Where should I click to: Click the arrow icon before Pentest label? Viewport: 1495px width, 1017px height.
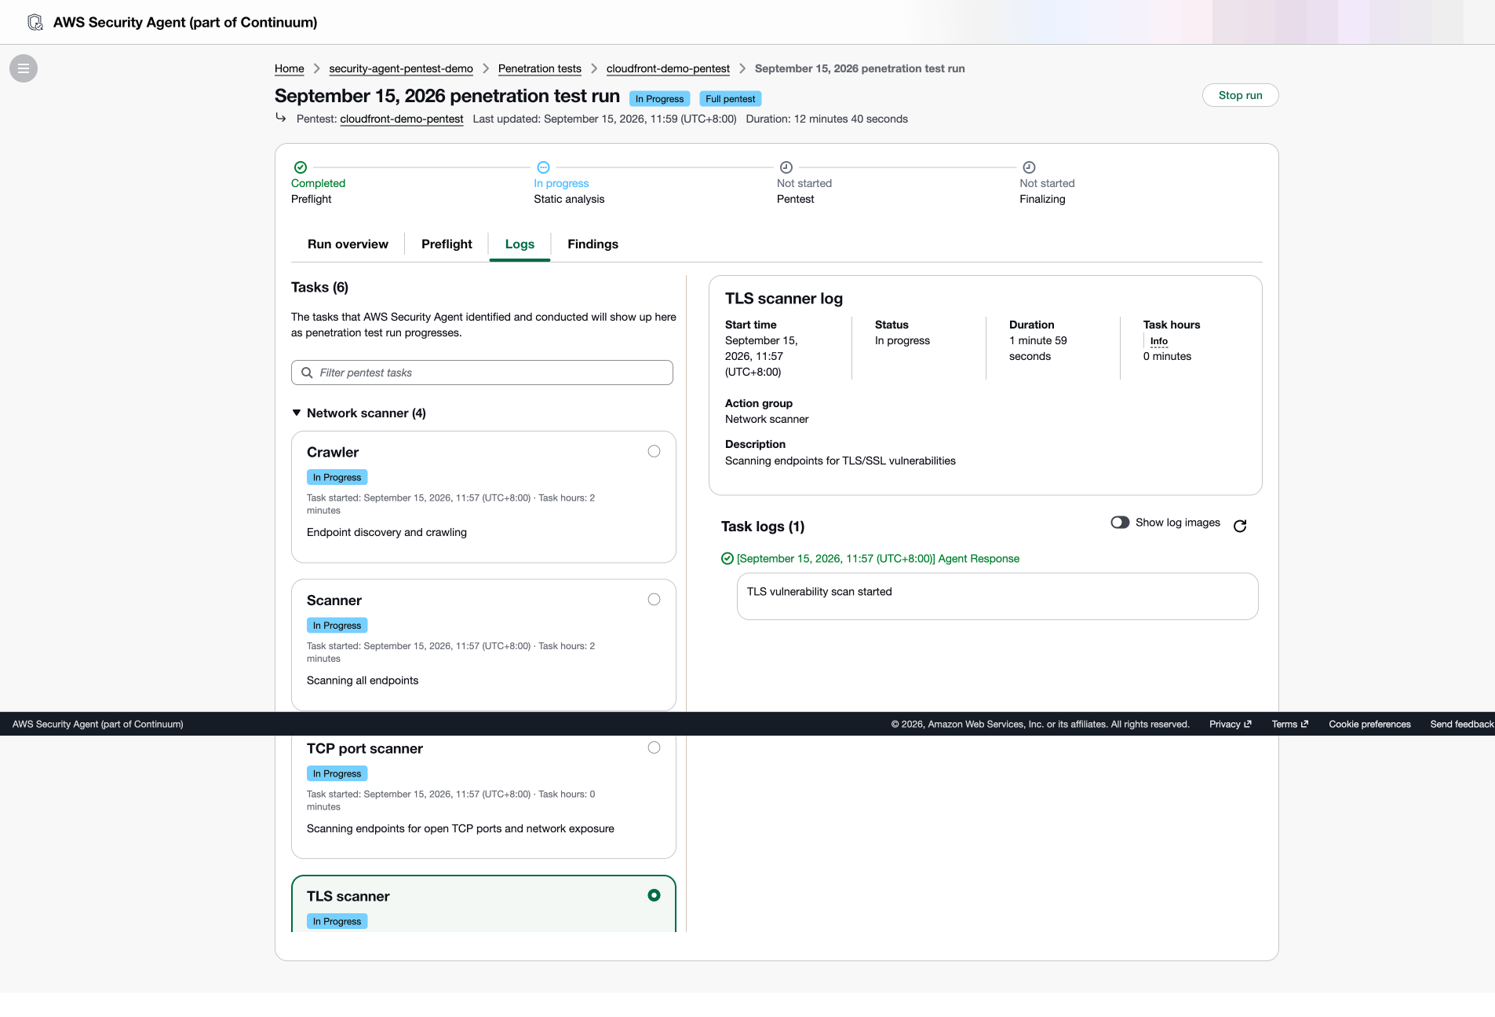tap(281, 118)
